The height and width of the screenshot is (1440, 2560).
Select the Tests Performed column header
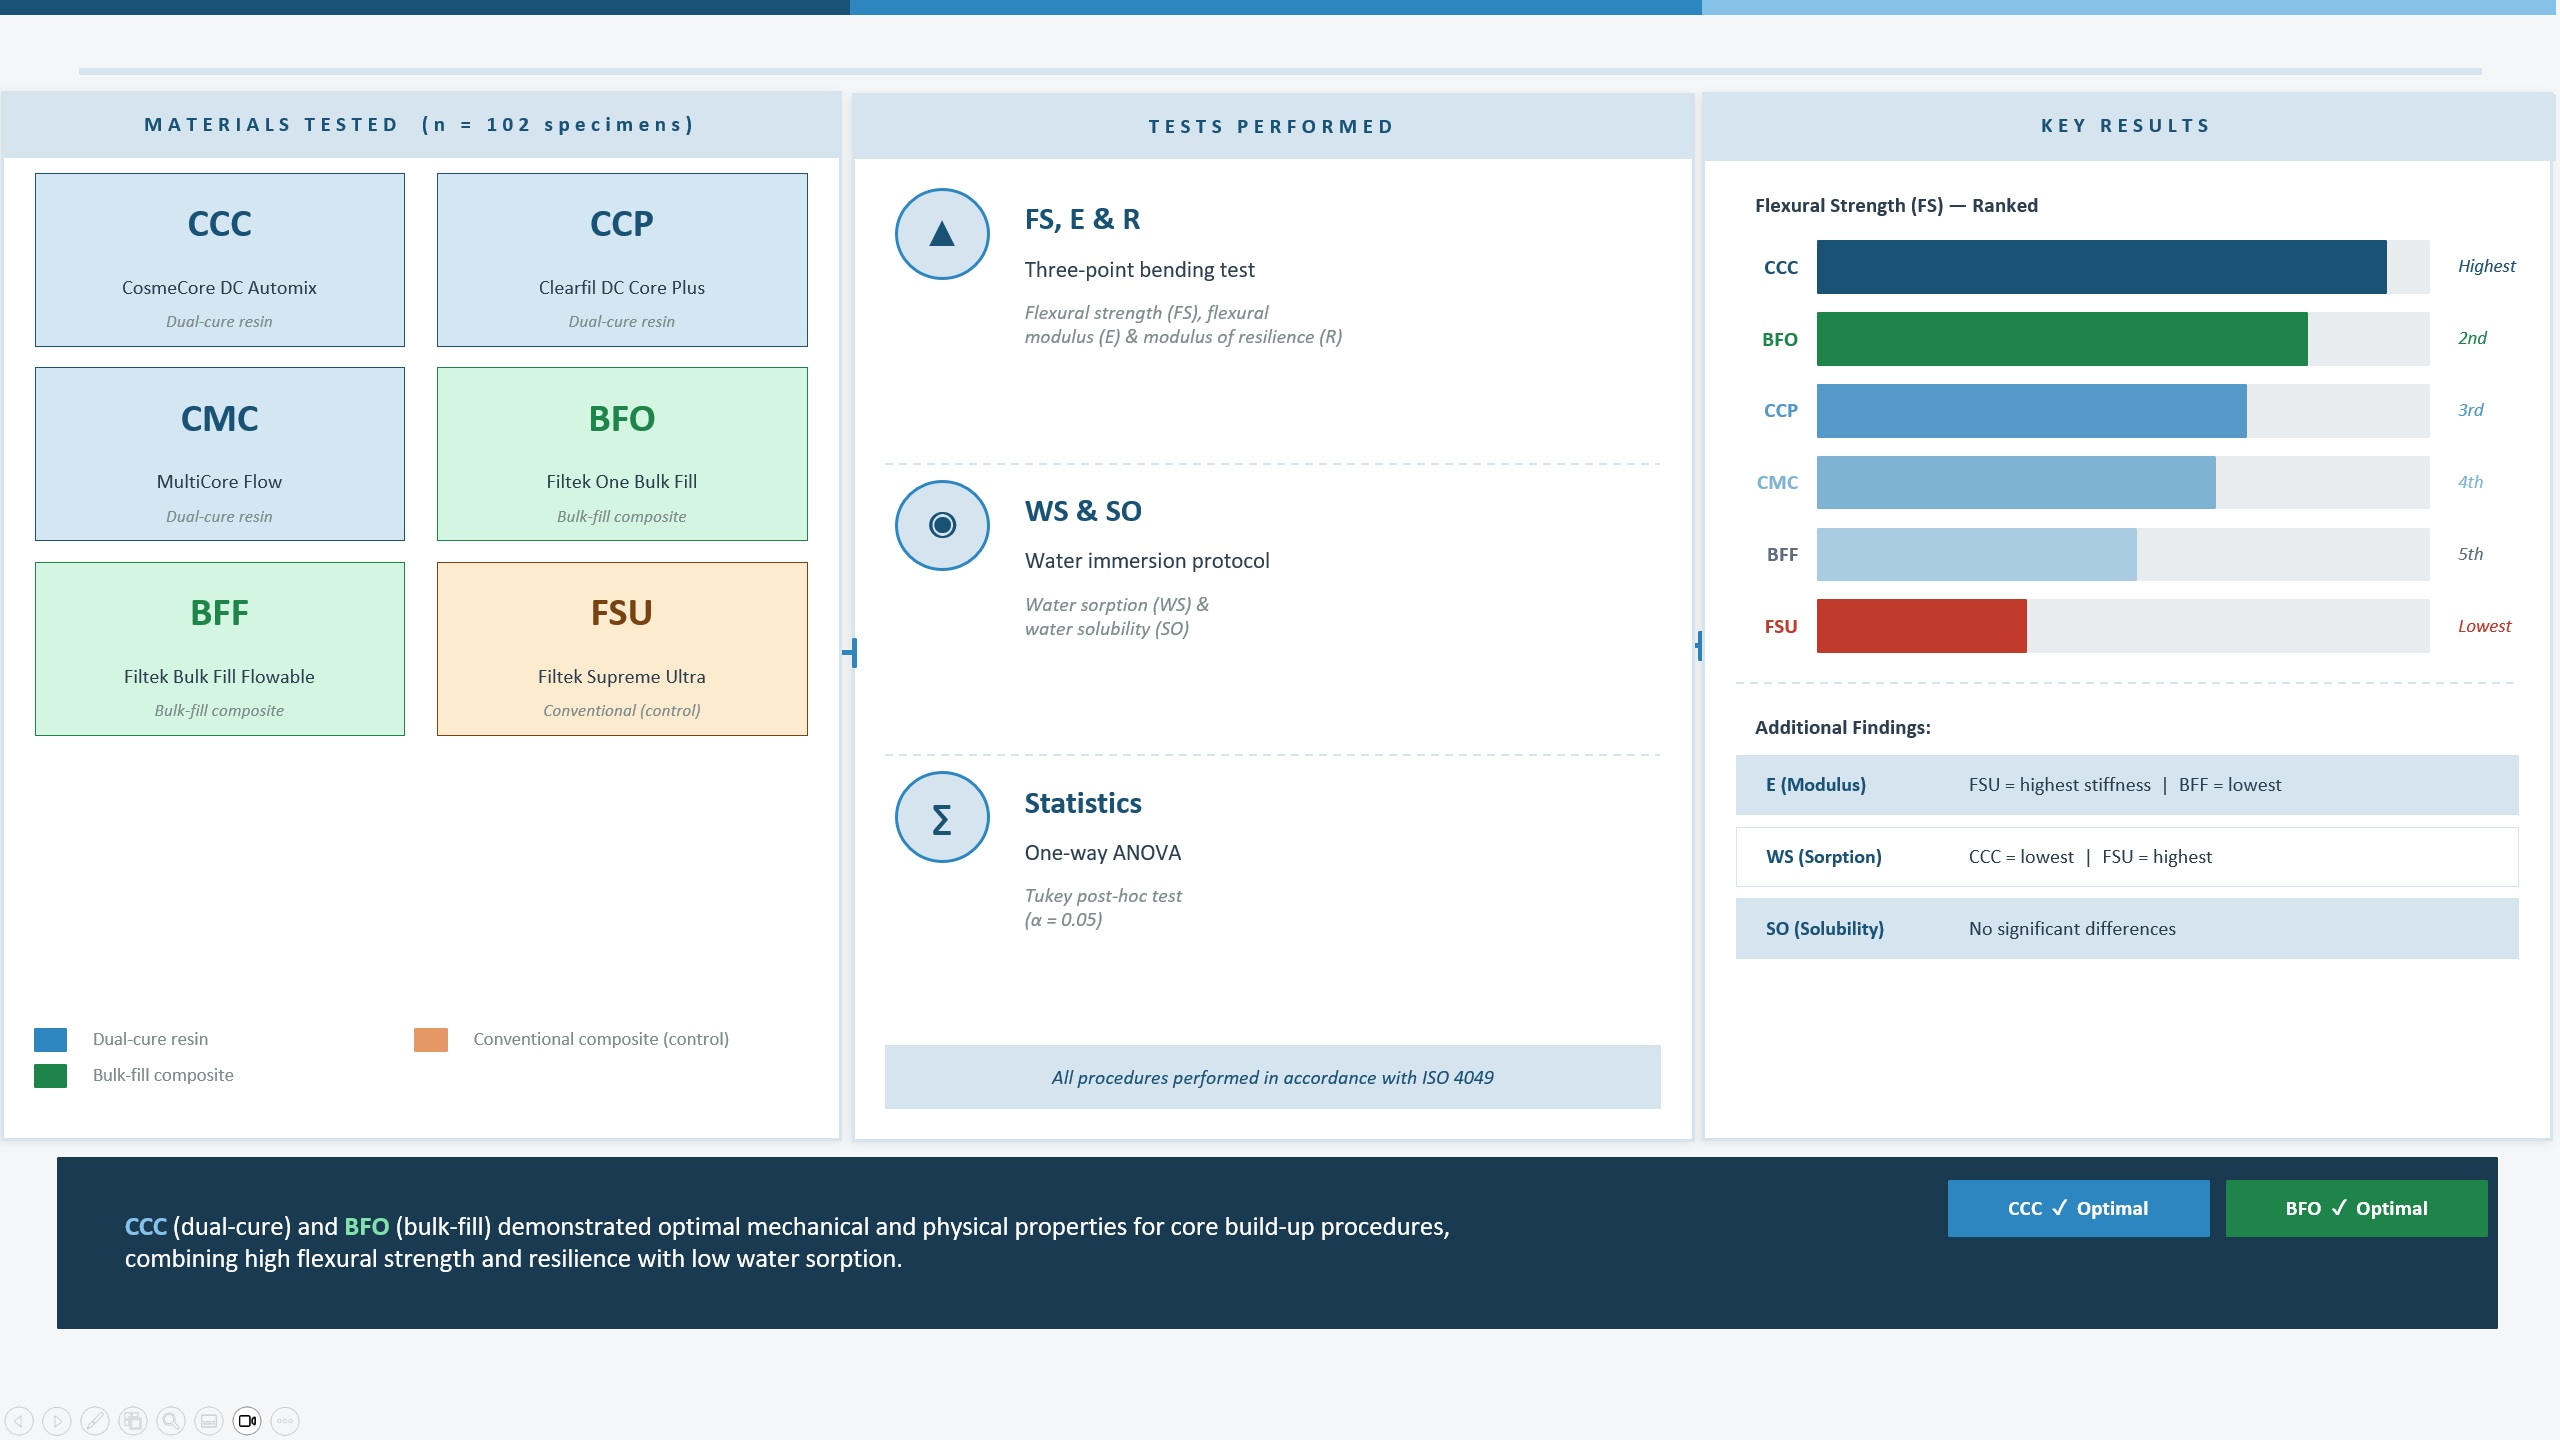1272,127
